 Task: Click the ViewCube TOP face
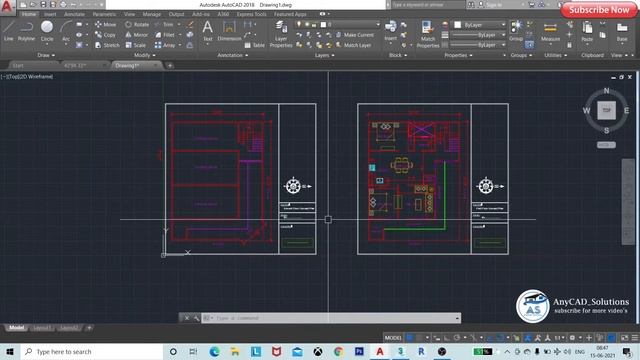click(607, 110)
